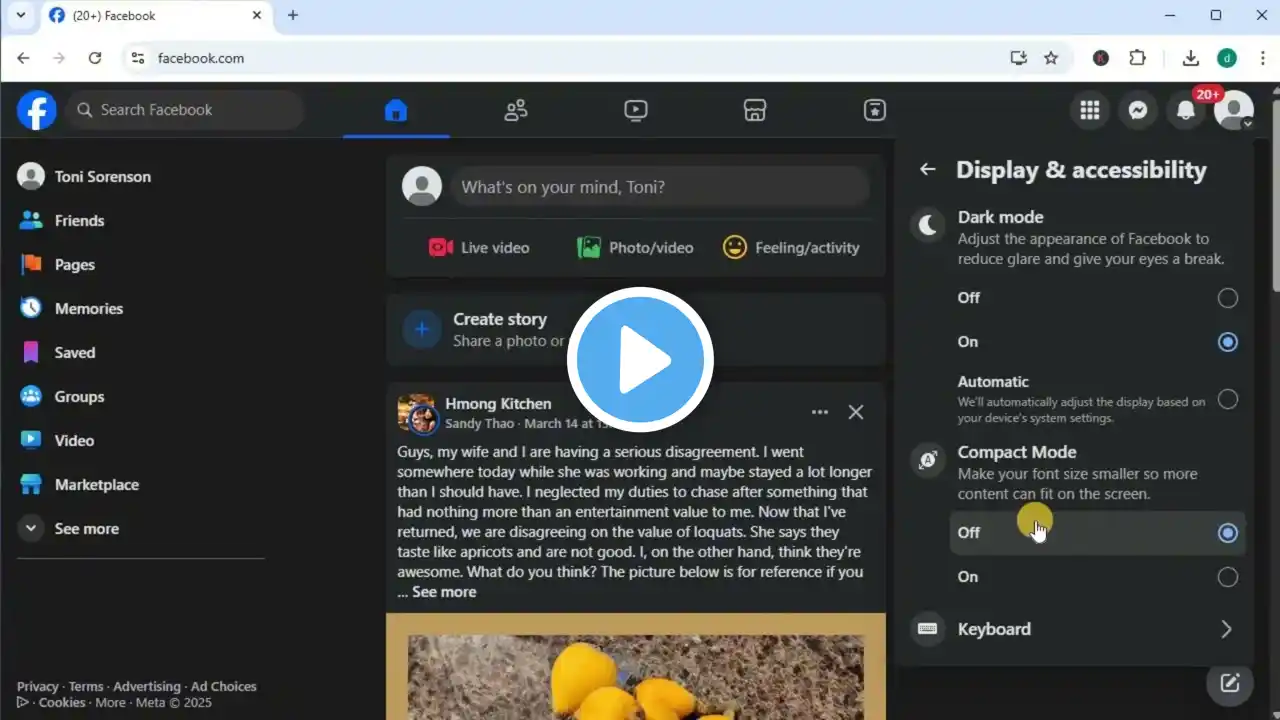
Task: Switch to the Video tab in top bar
Action: coord(636,110)
